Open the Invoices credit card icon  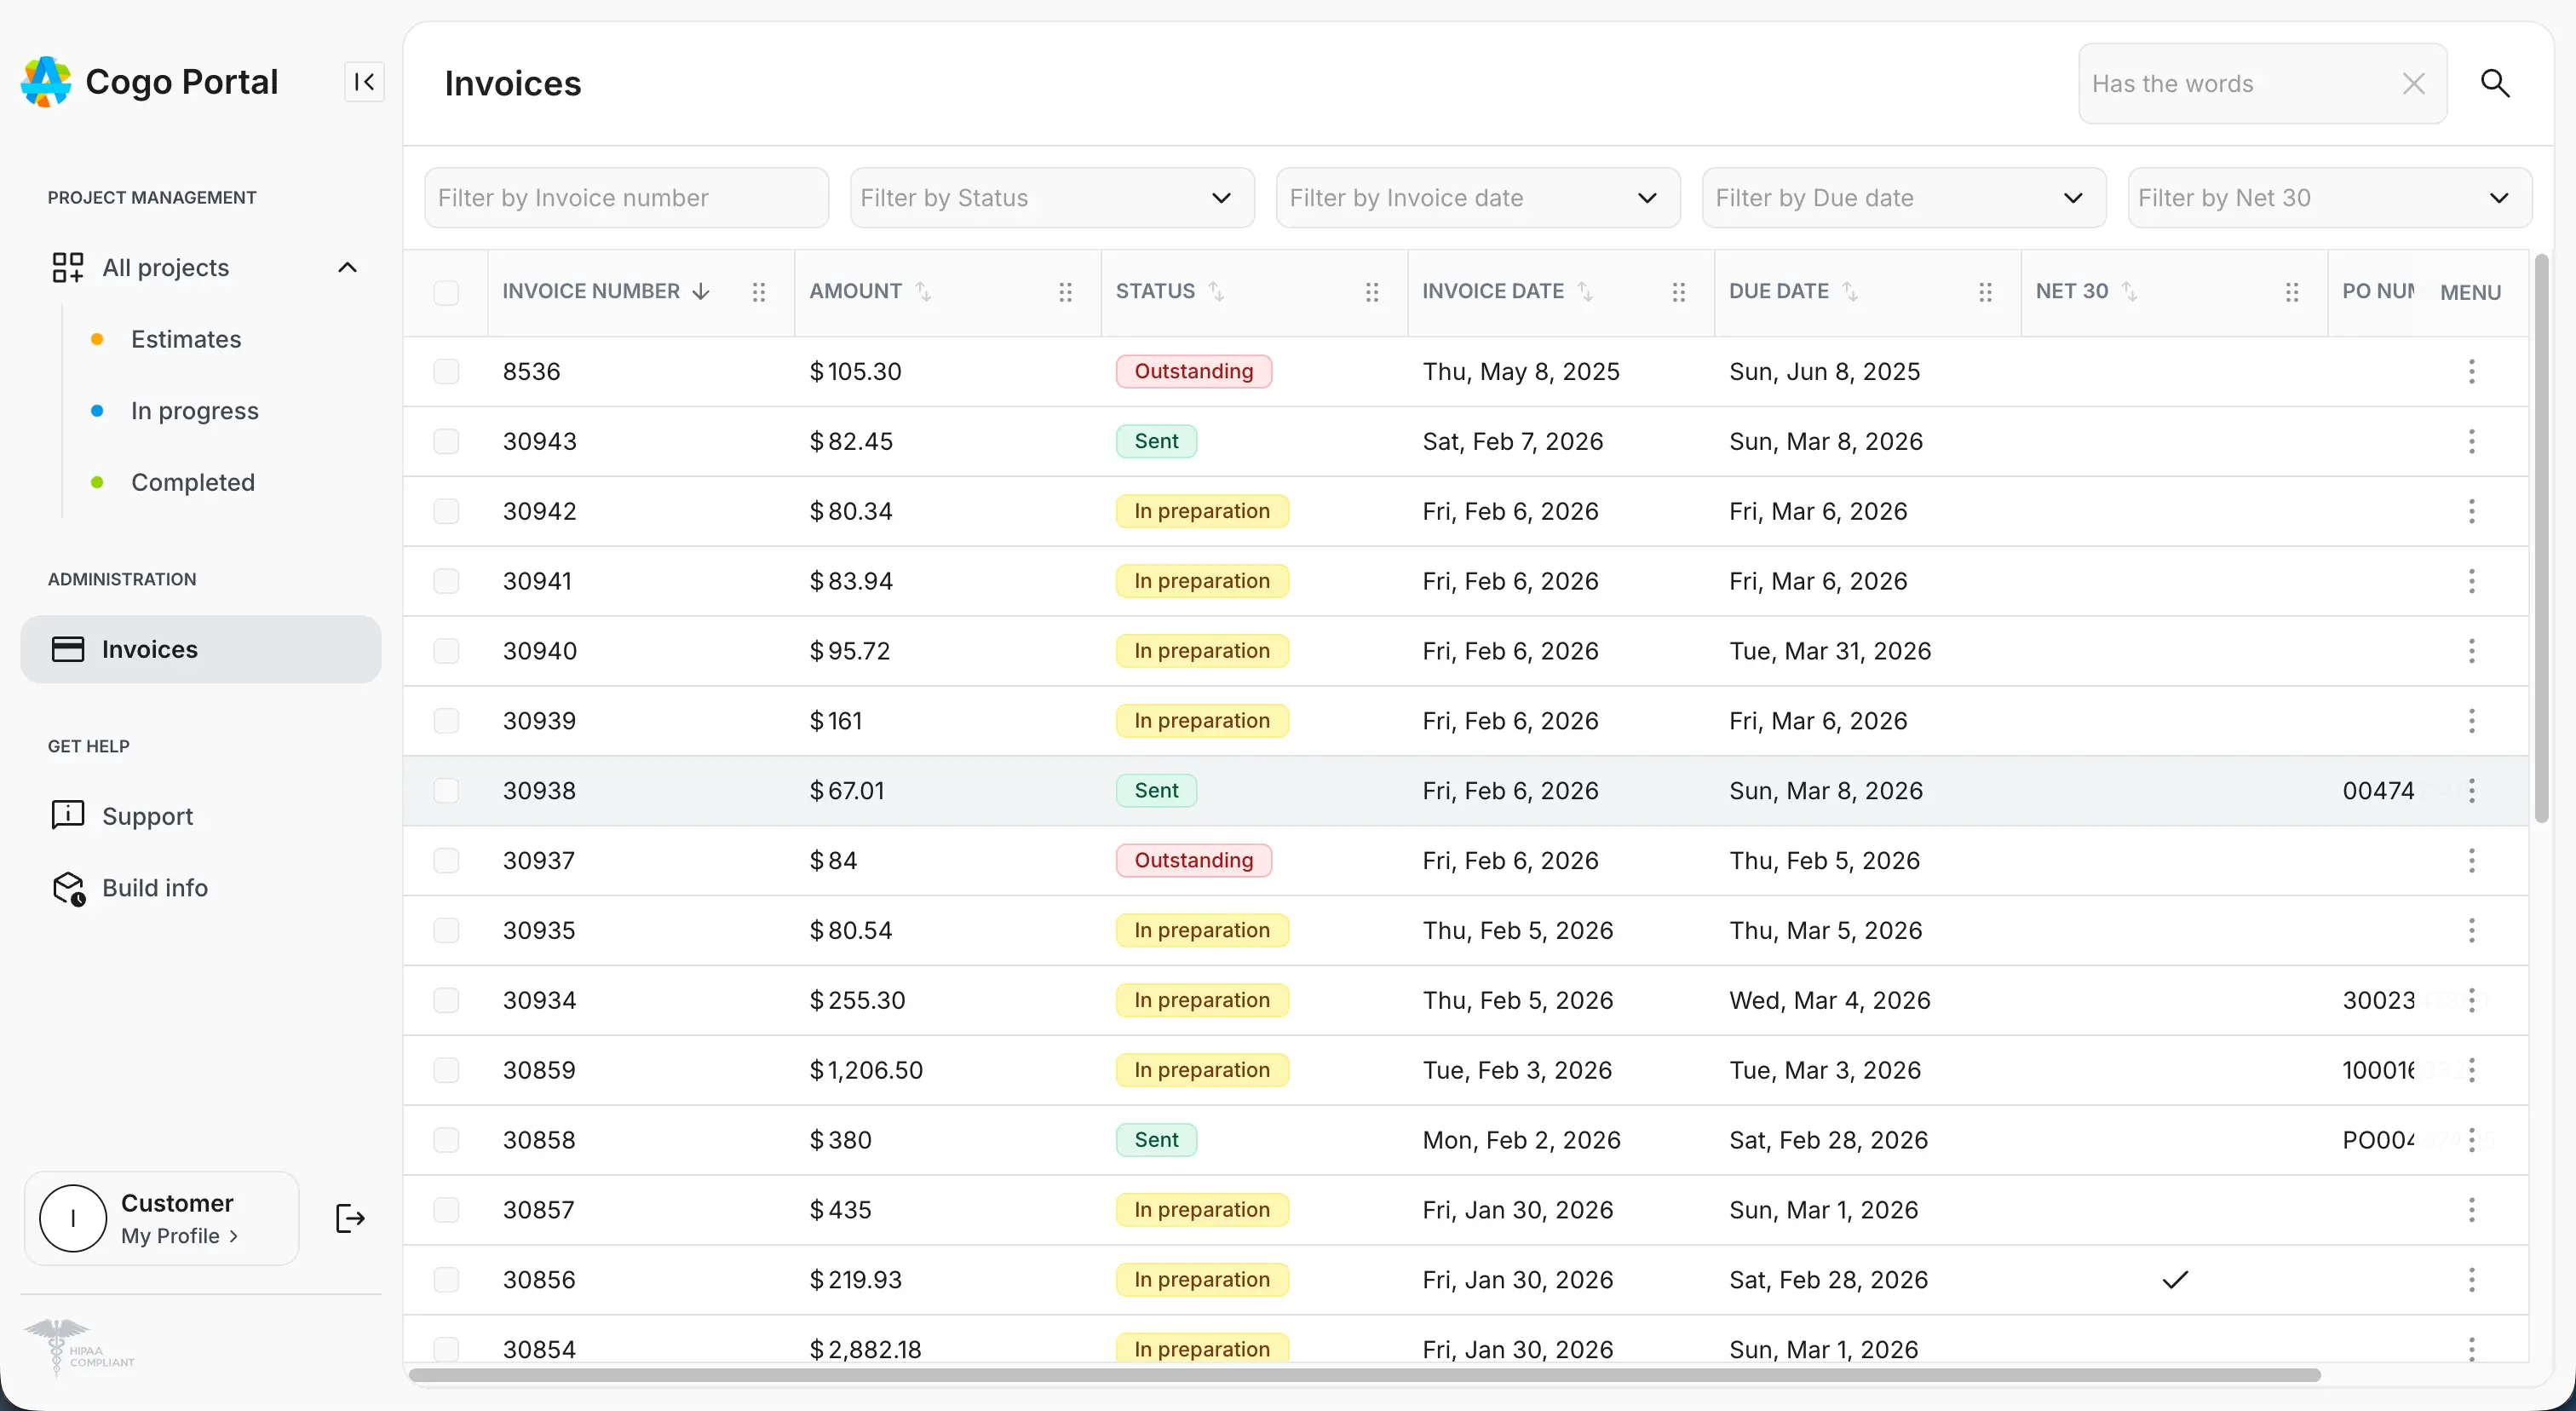click(68, 649)
